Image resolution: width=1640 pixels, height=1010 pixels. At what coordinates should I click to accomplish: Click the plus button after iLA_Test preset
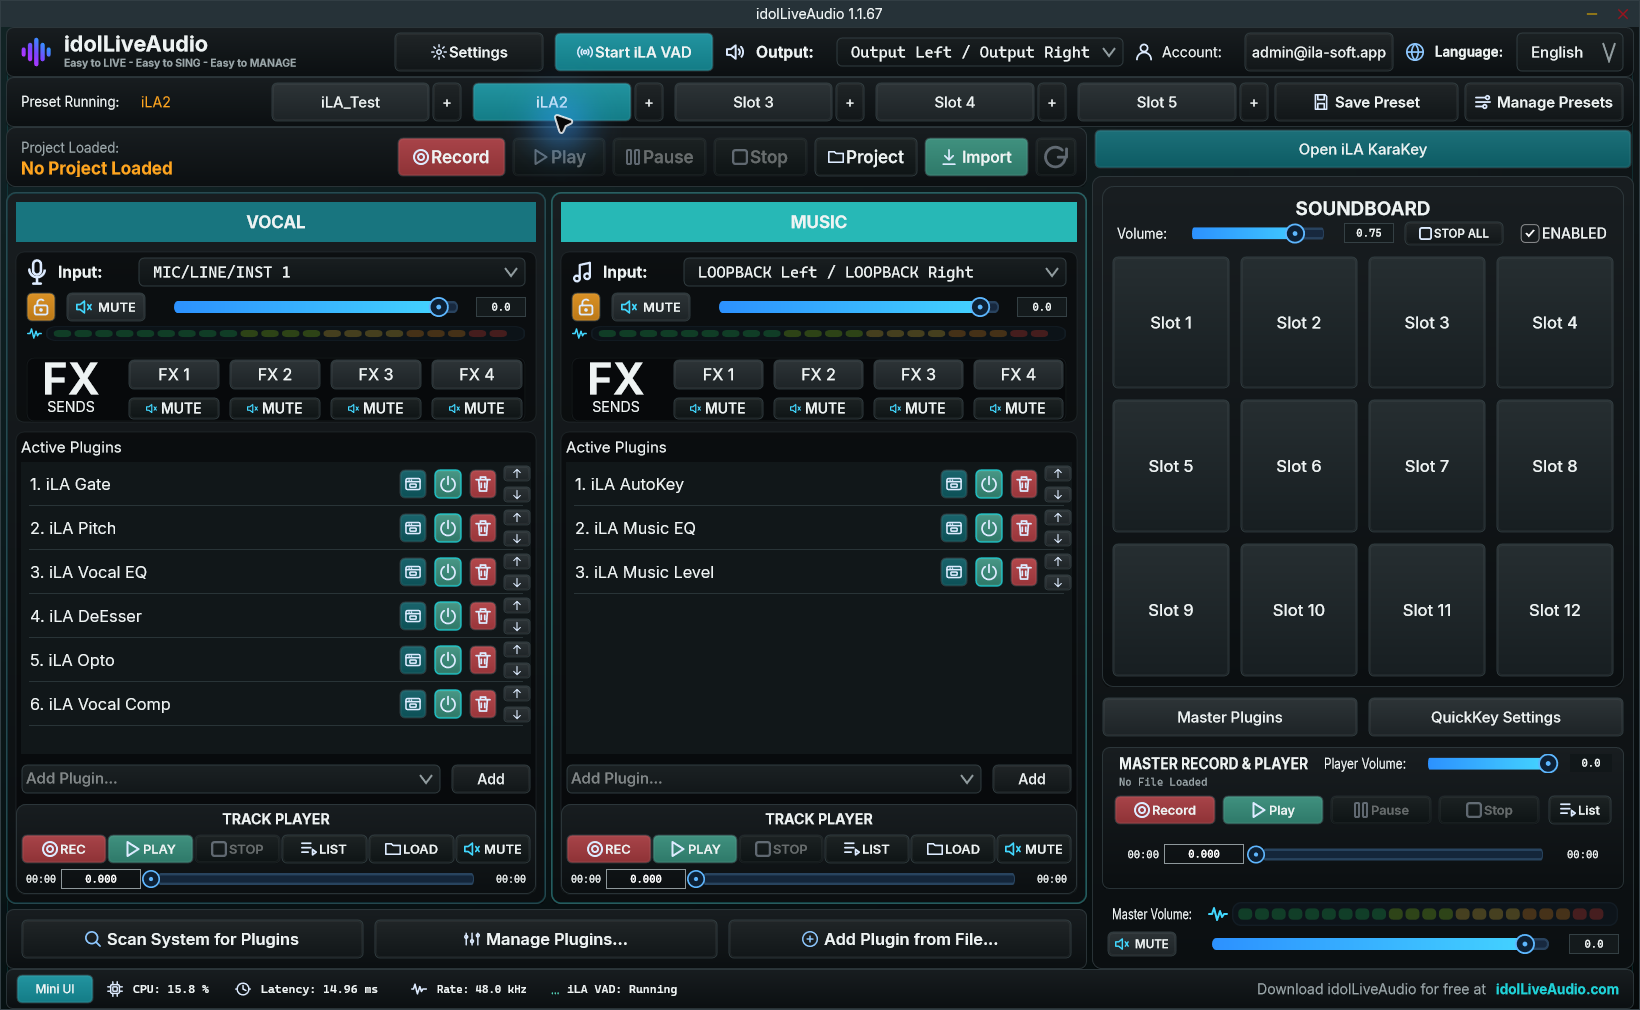pyautogui.click(x=447, y=102)
